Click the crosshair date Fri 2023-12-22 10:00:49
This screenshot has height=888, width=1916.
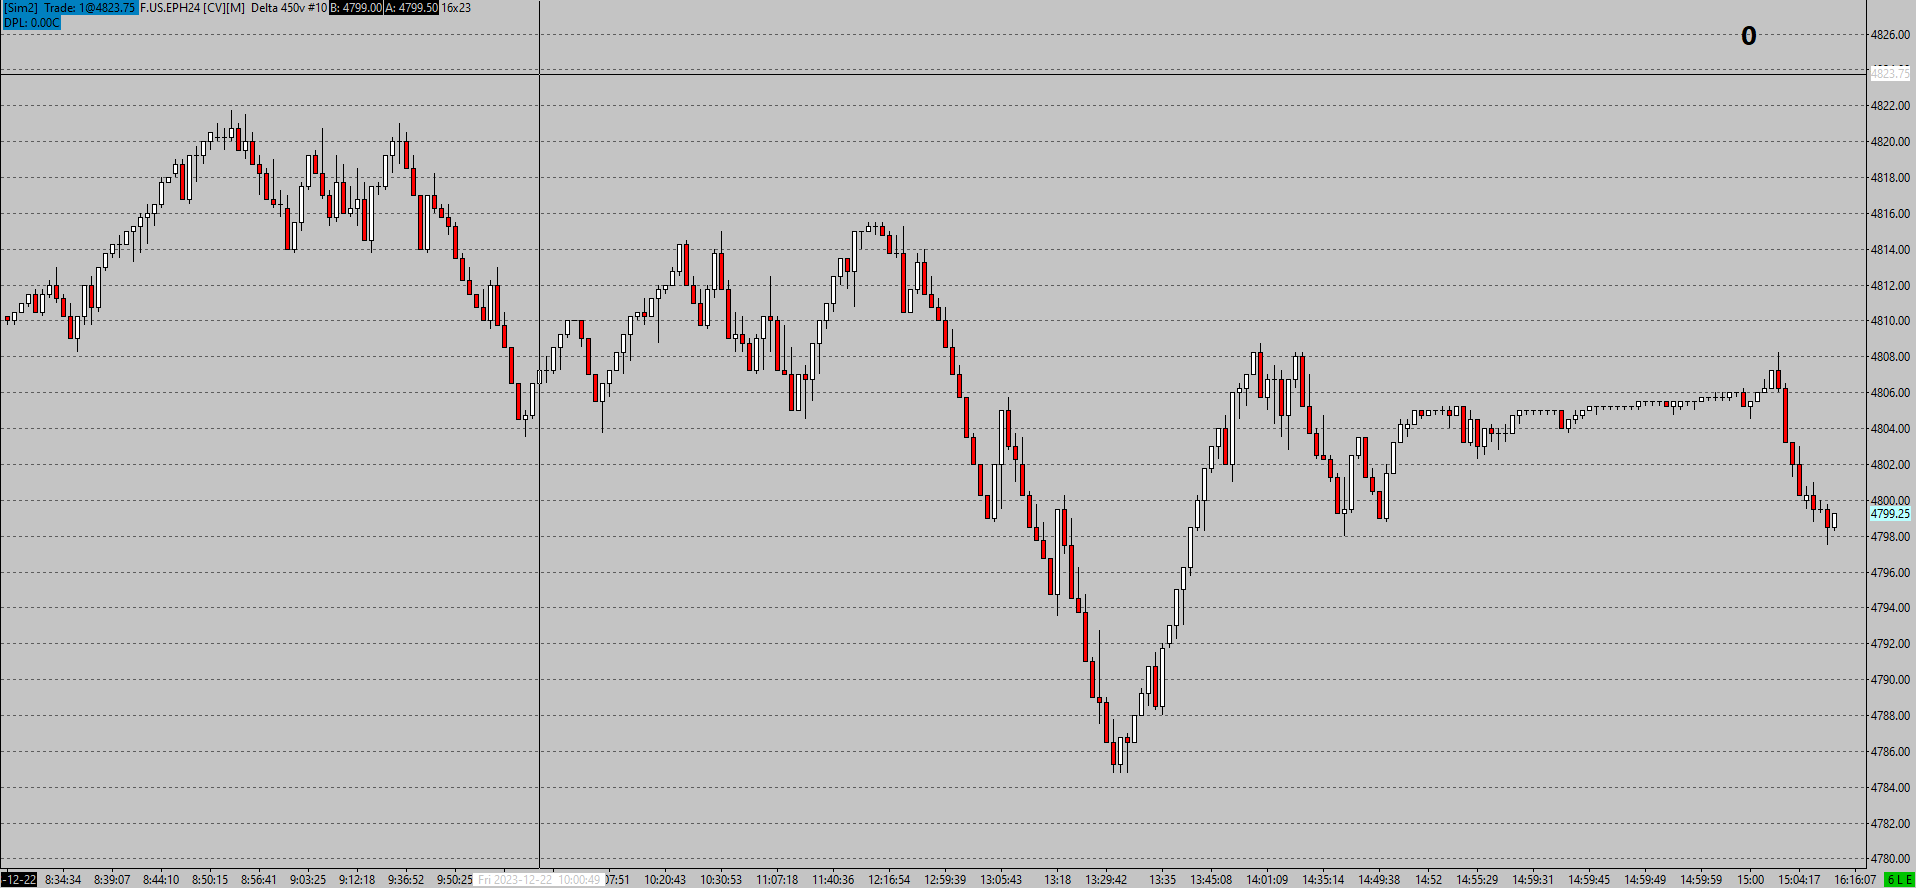pyautogui.click(x=539, y=880)
